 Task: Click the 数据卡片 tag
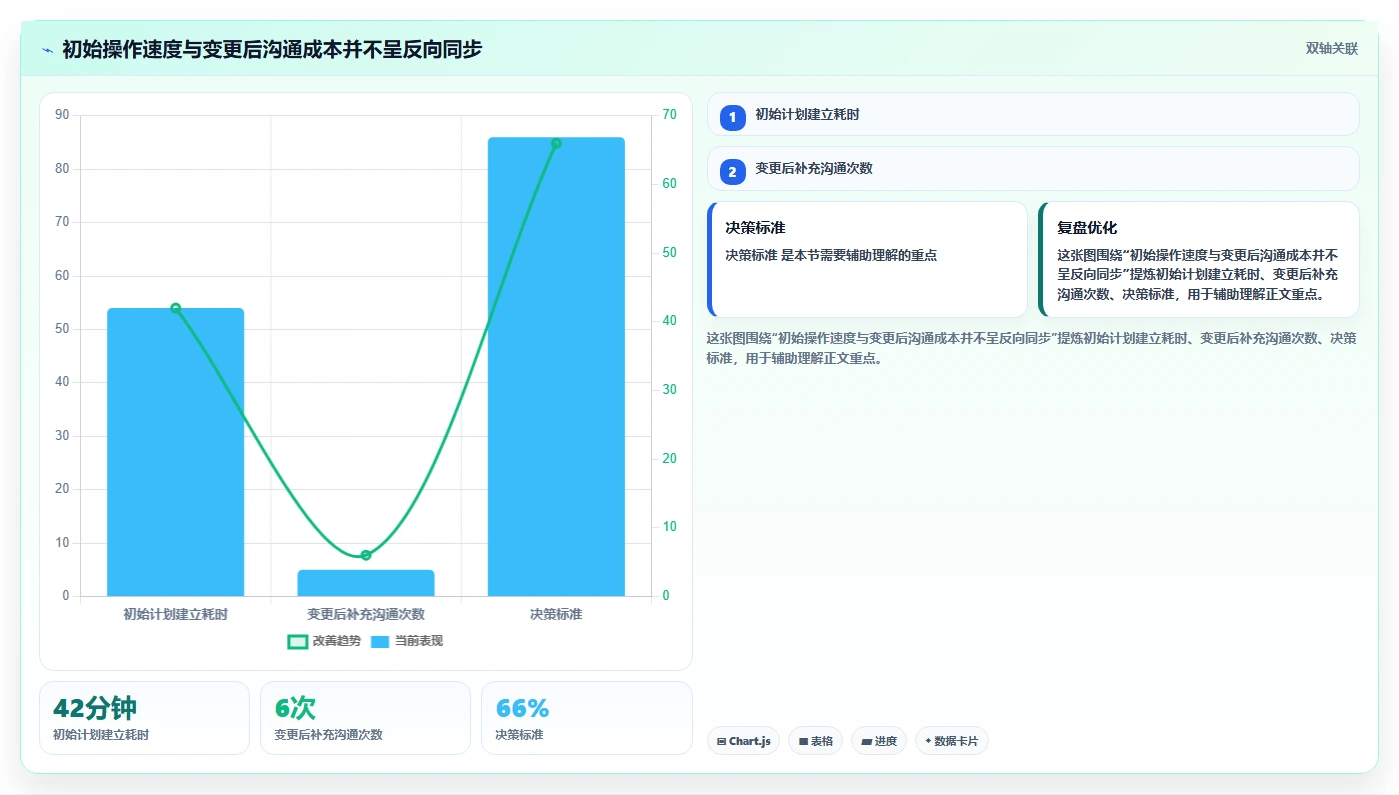click(x=951, y=741)
